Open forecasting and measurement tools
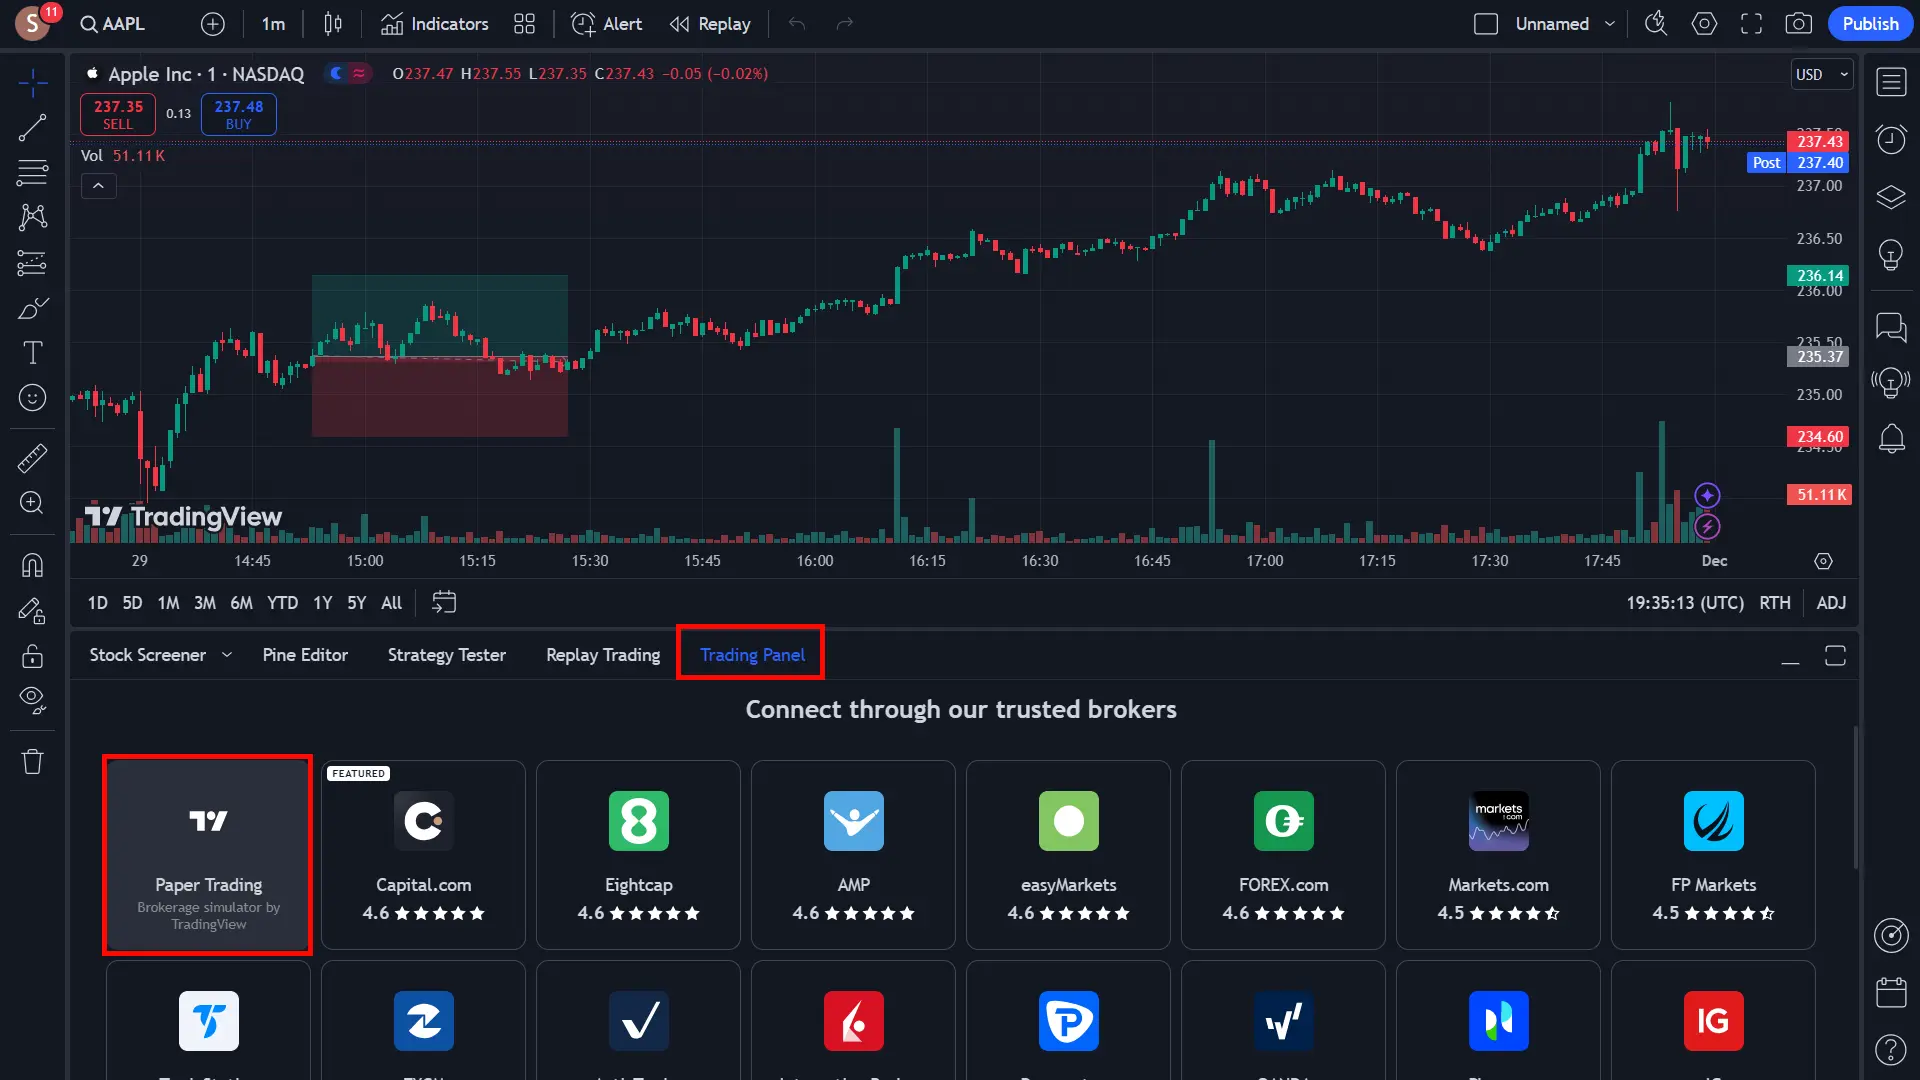 pos(32,263)
